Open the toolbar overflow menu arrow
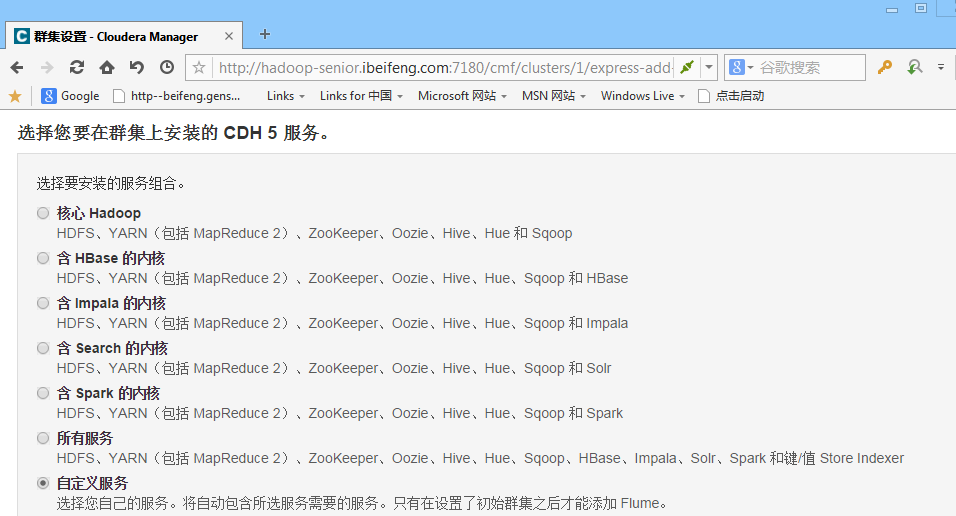956x516 pixels. coord(941,67)
